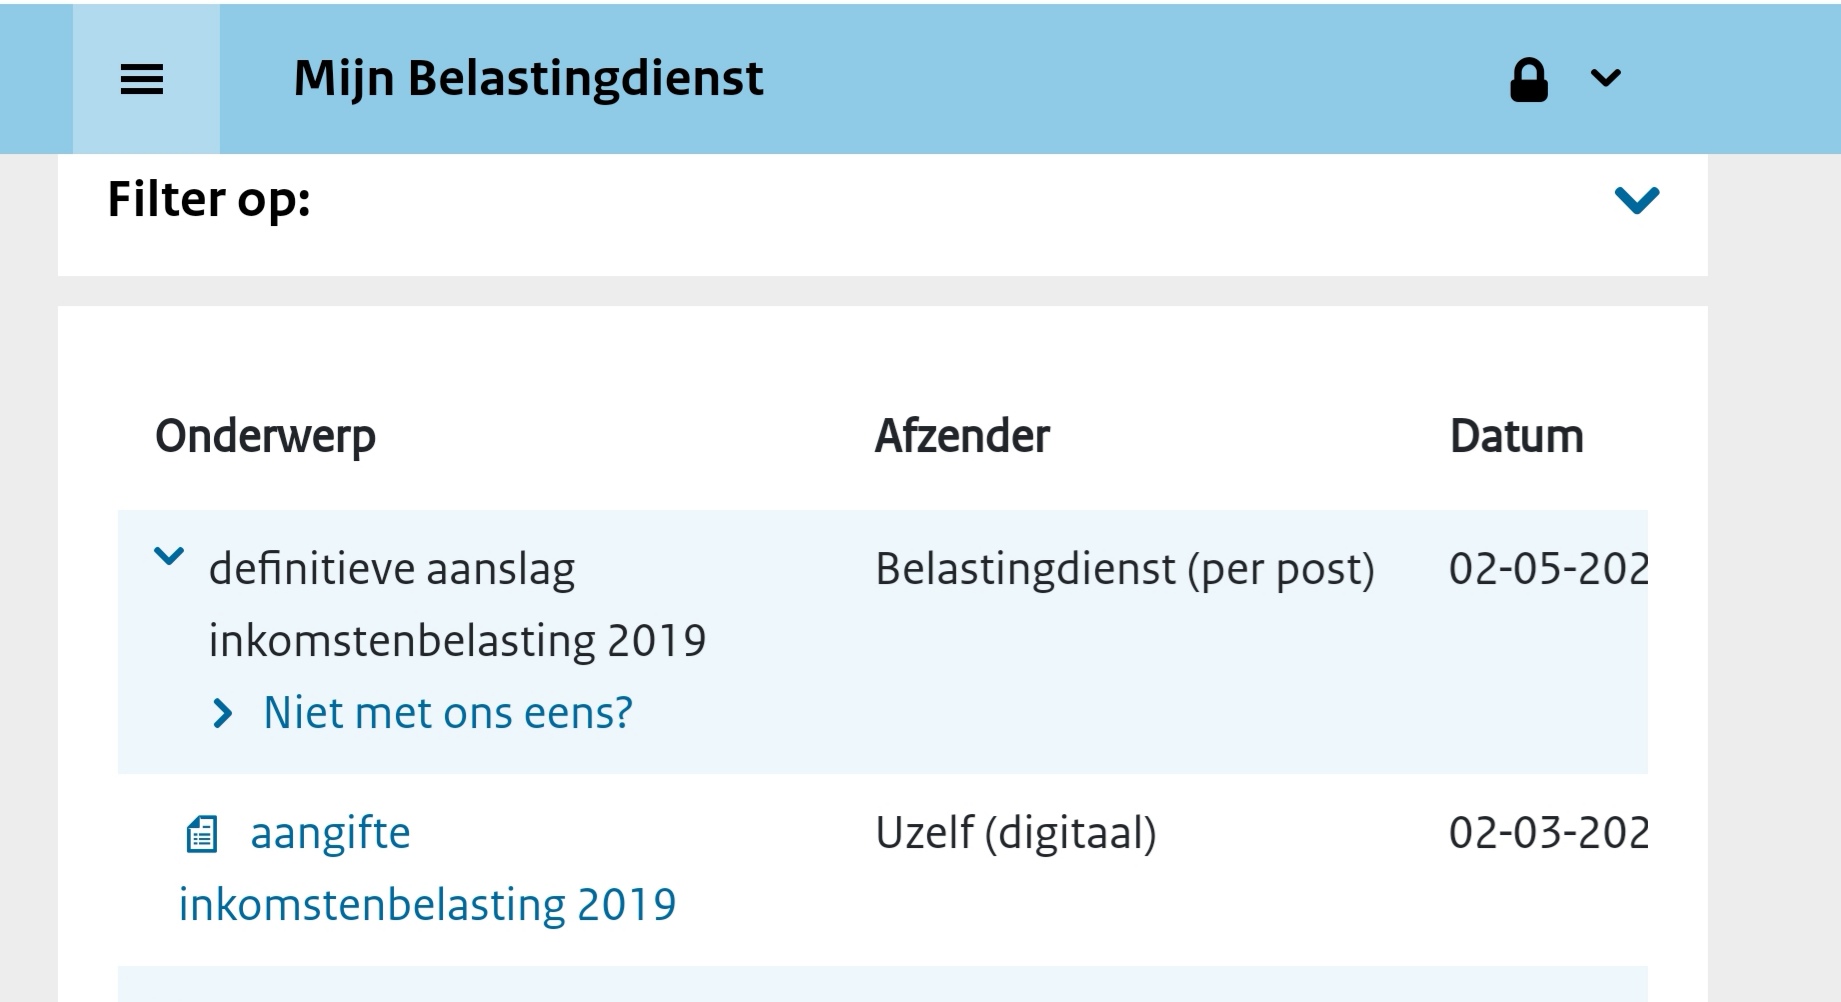This screenshot has width=1841, height=1002.
Task: Sort by the Onderwerp column header
Action: point(265,436)
